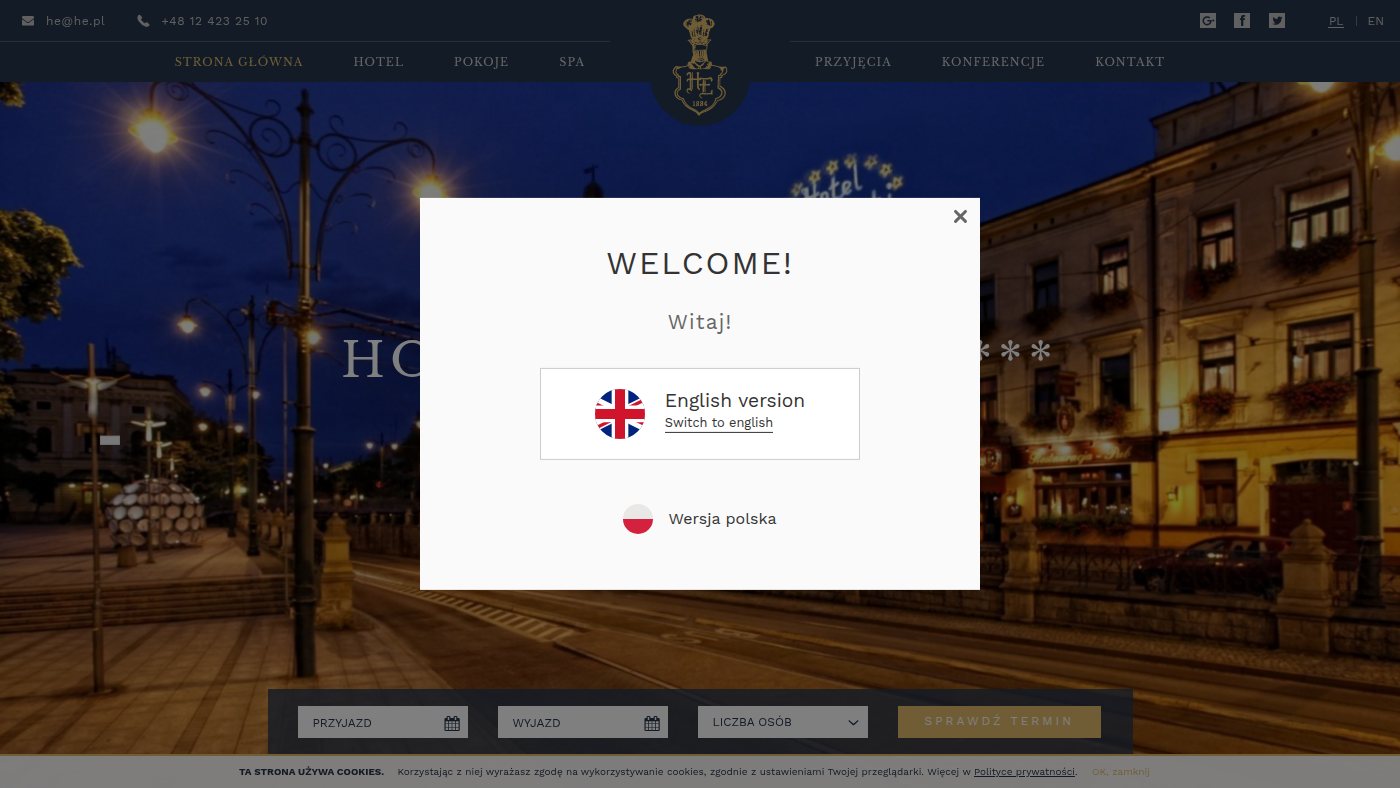
Task: Click the Przyjazd date field
Action: (383, 722)
